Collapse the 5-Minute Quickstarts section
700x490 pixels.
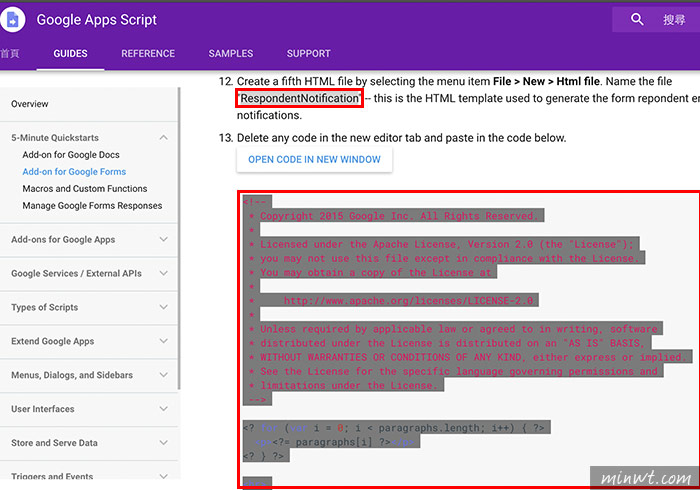pyautogui.click(x=163, y=137)
